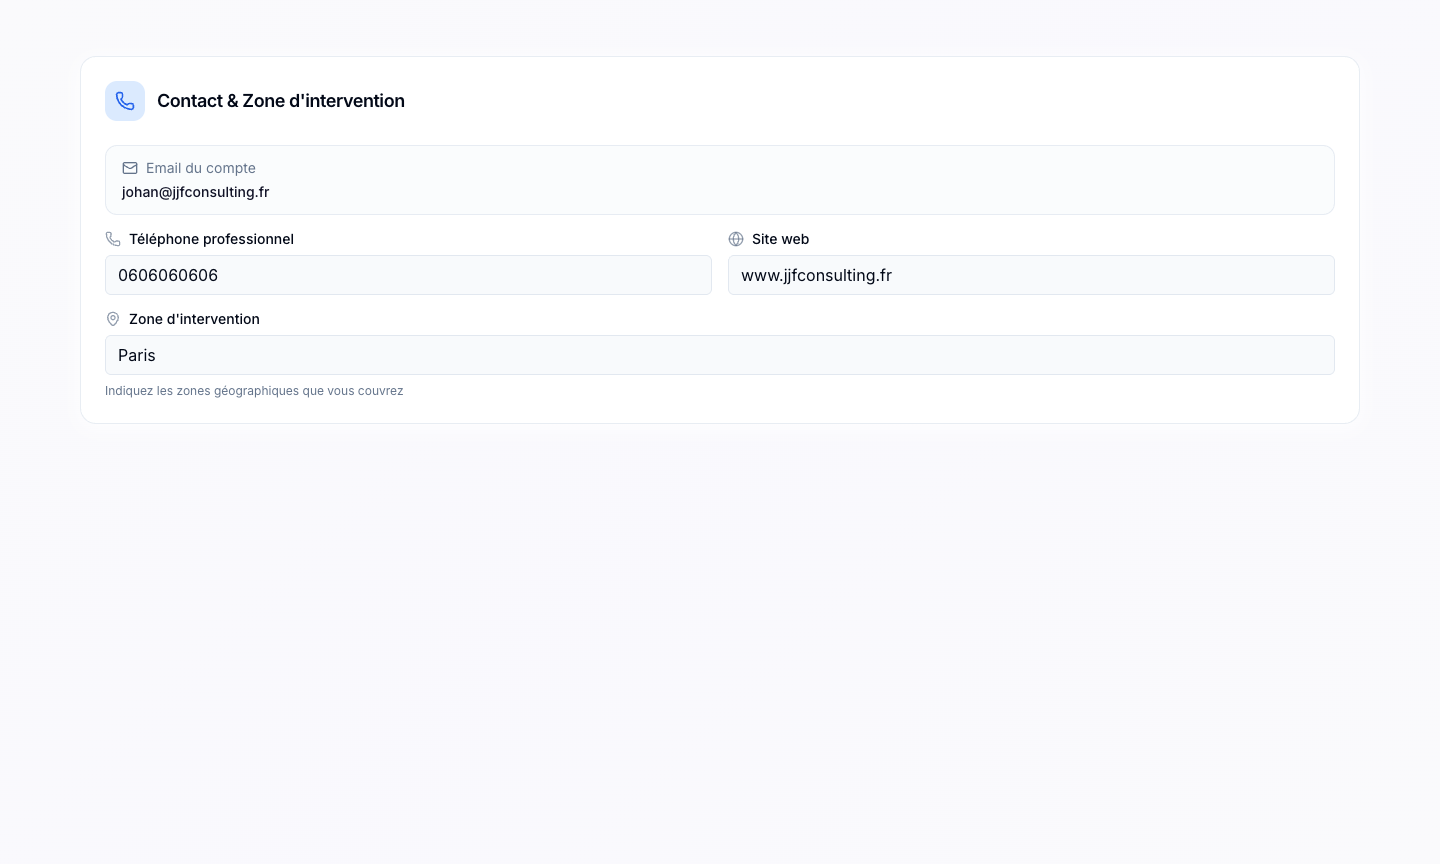1440x864 pixels.
Task: Focus the Zone d'intervention input containing Paris
Action: click(x=720, y=355)
